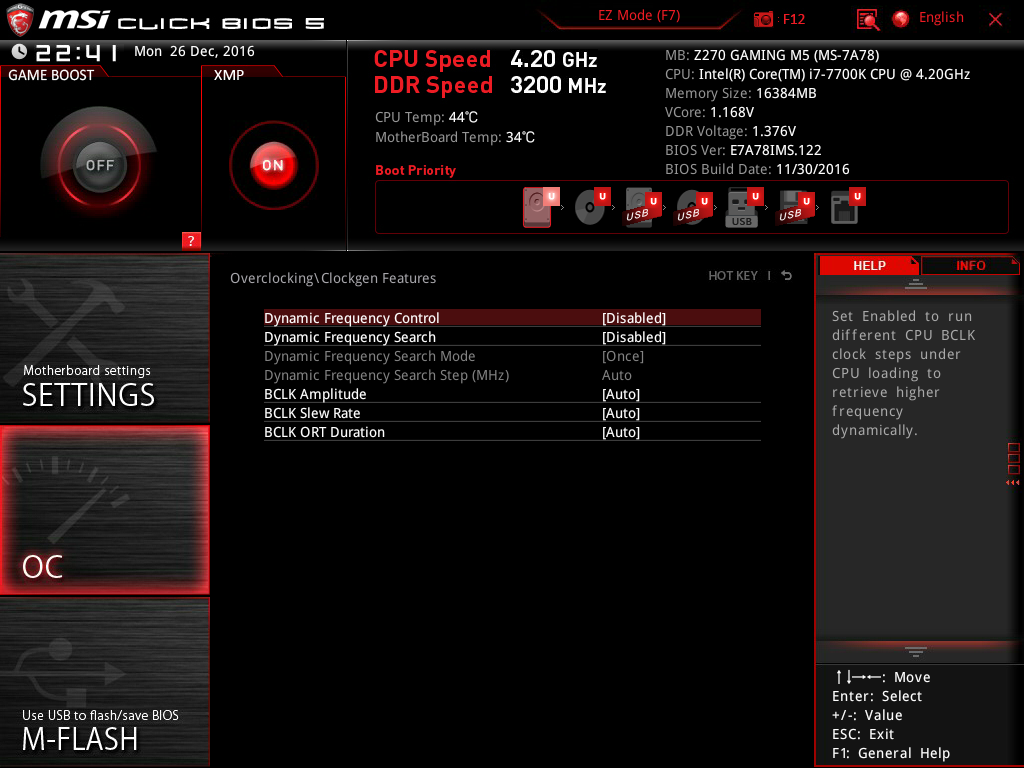This screenshot has width=1024, height=768.
Task: Click the clock icon beside the time
Action: point(19,52)
